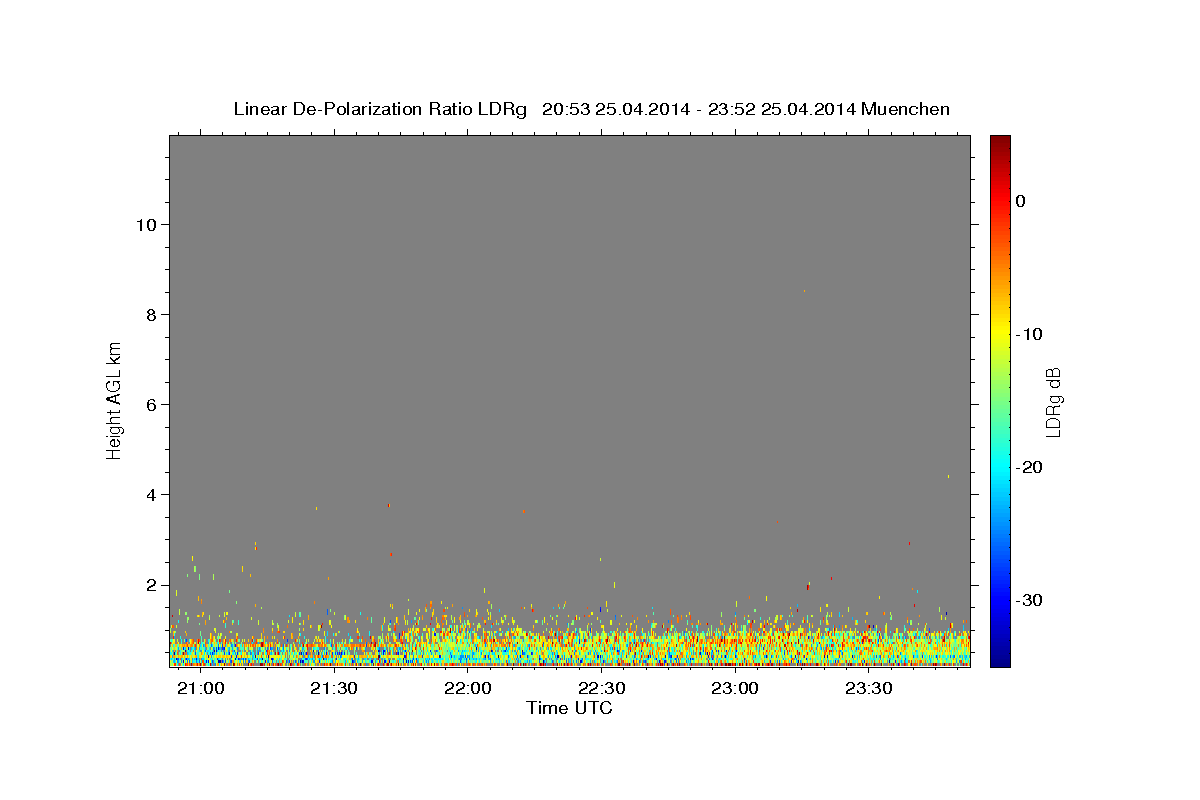Click the colorbar value label -10
The height and width of the screenshot is (800, 1200).
[x=1029, y=334]
